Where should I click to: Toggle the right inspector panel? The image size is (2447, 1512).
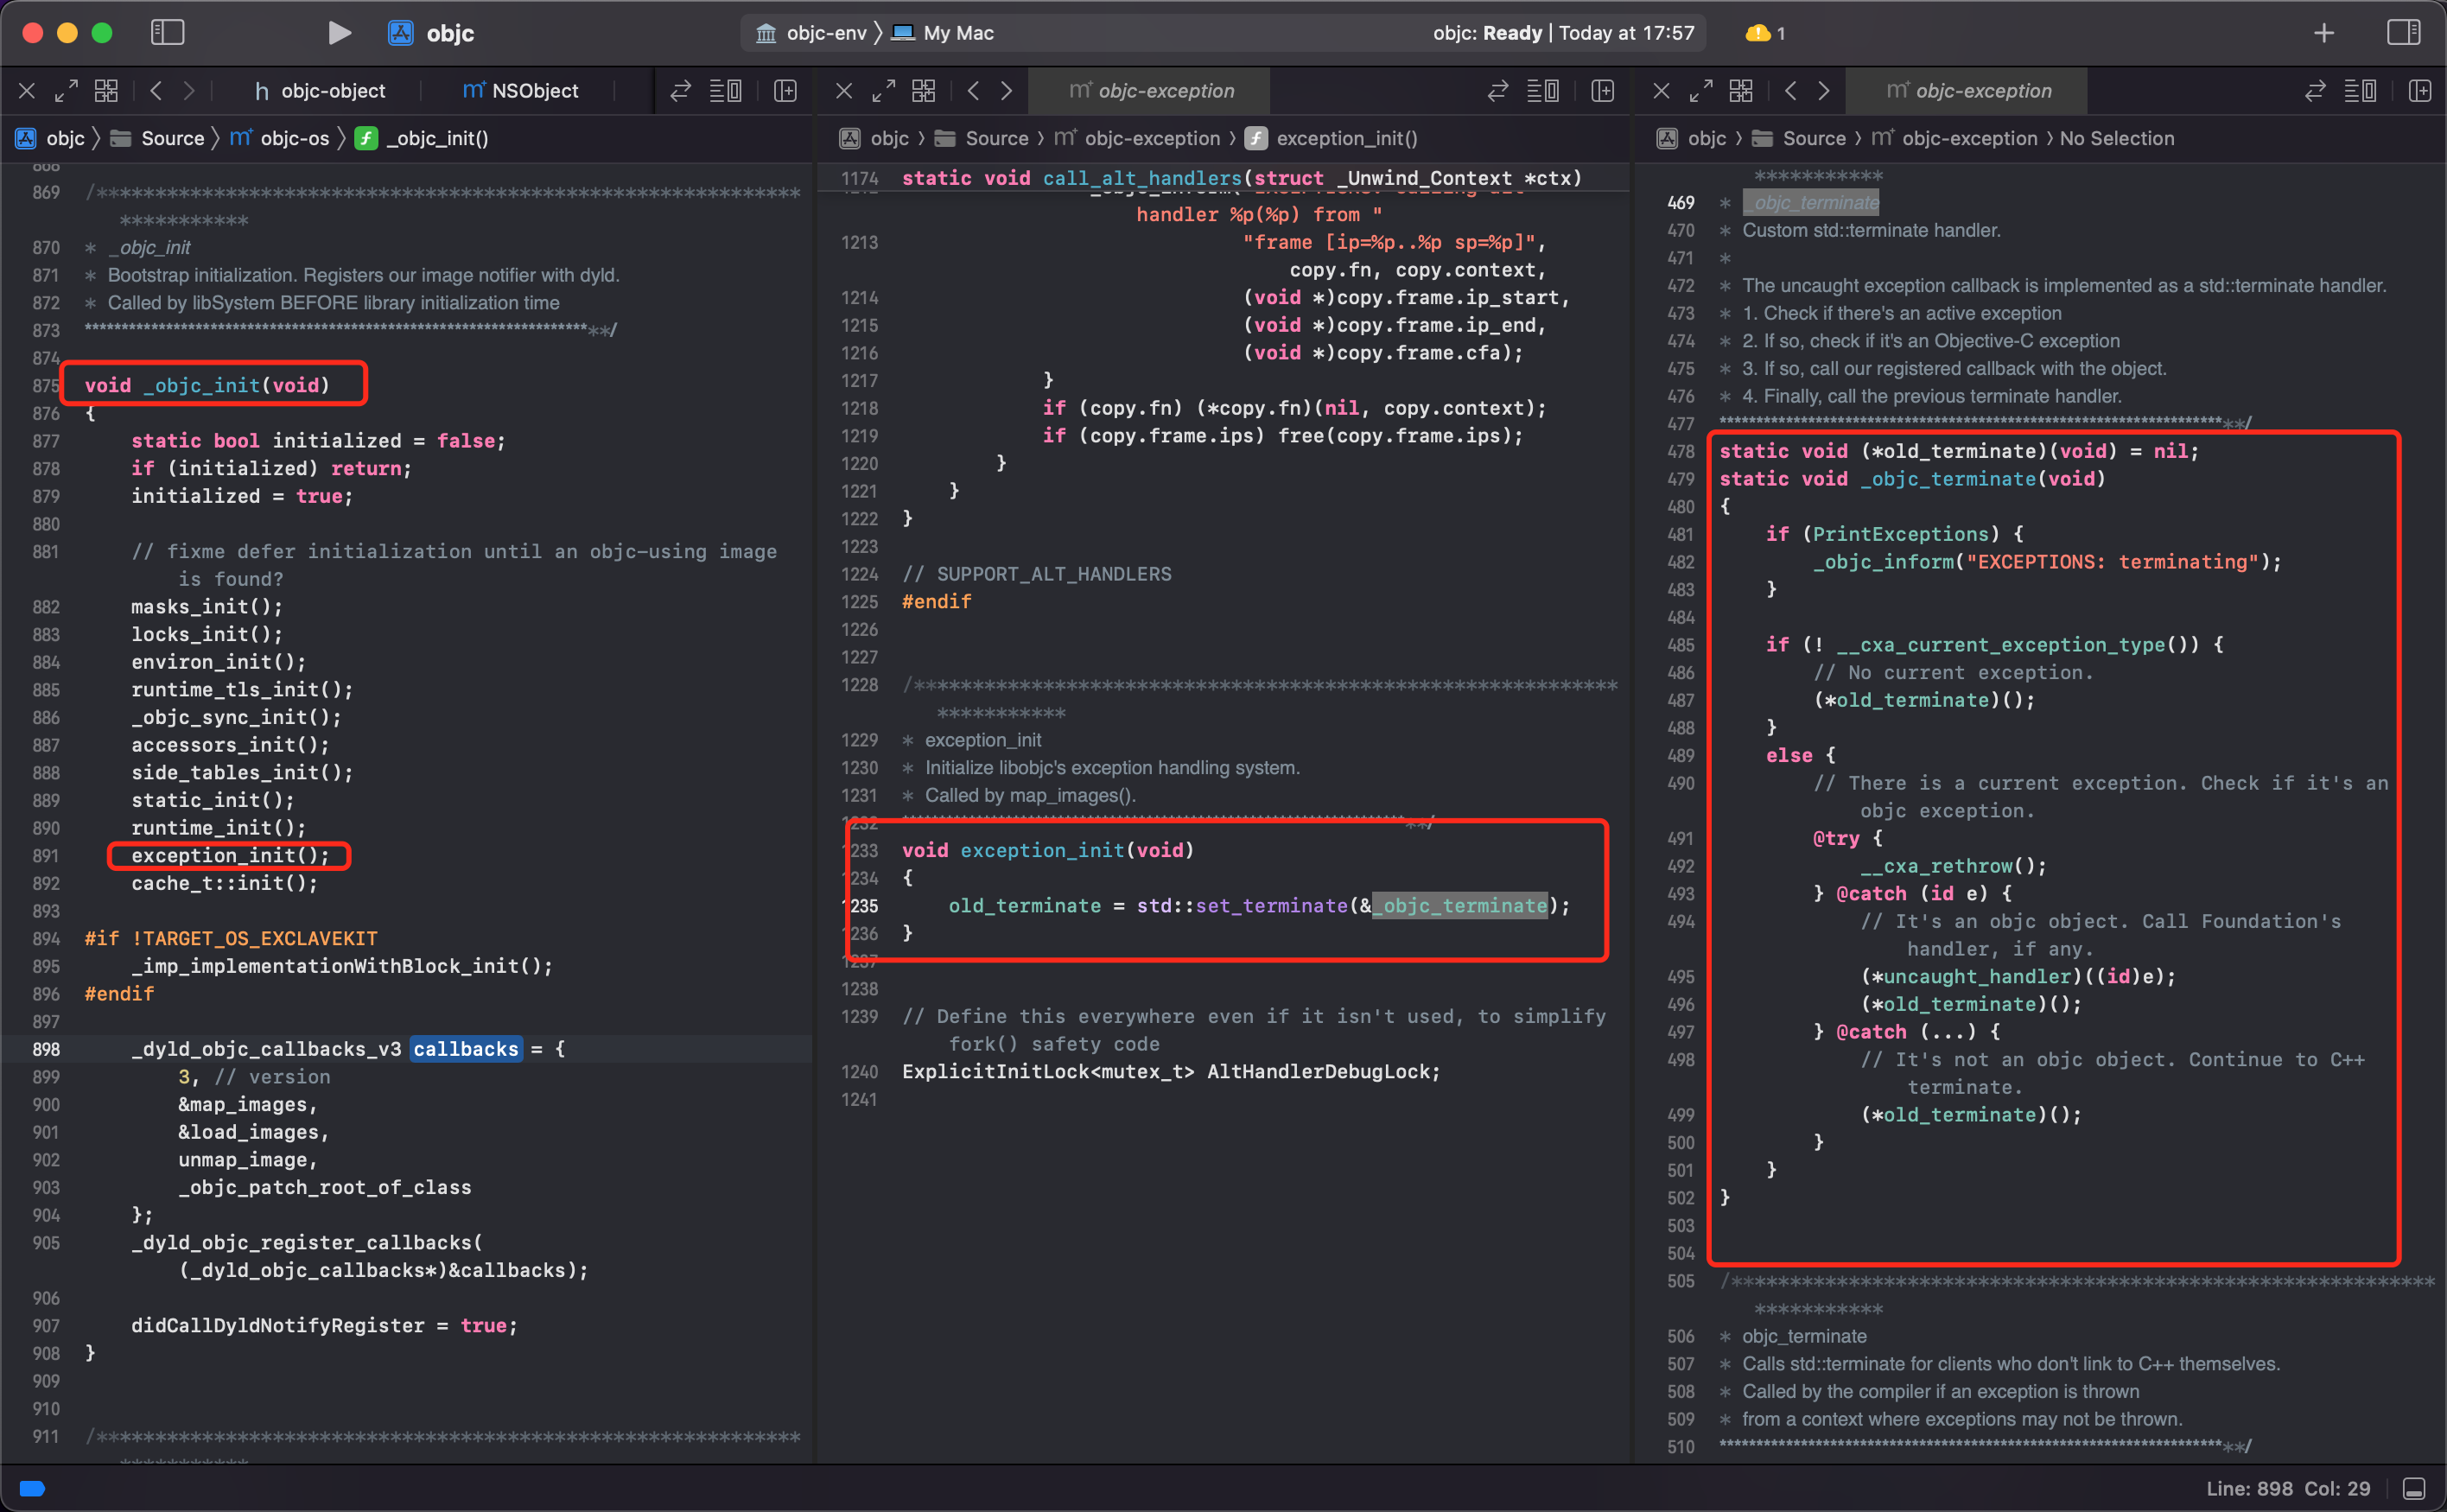[x=2402, y=33]
